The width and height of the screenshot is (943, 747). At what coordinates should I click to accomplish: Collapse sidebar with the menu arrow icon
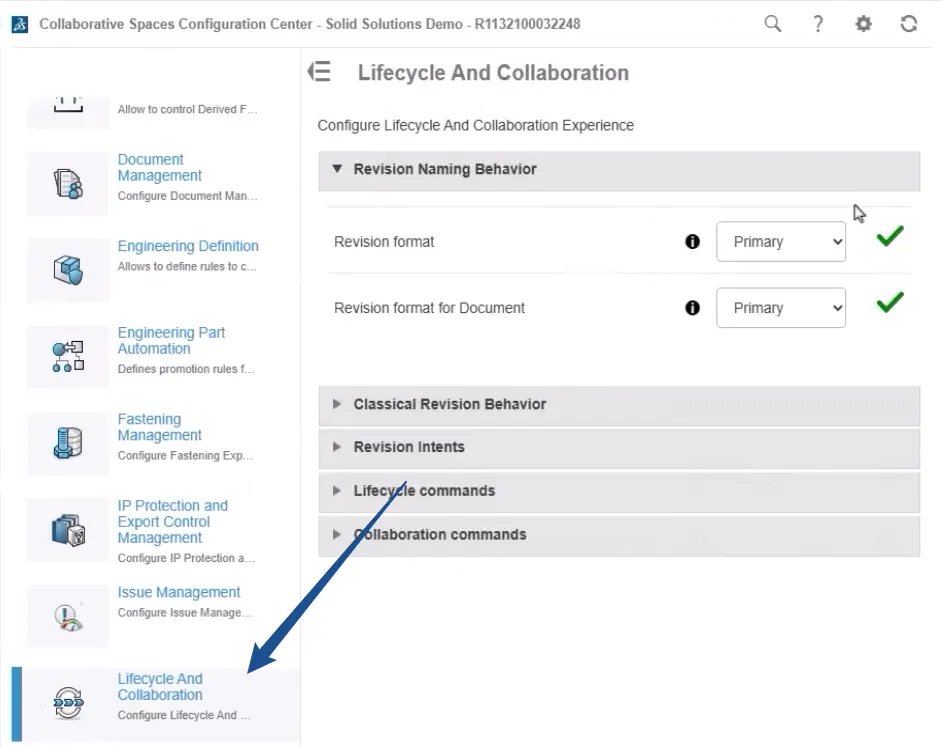point(319,72)
